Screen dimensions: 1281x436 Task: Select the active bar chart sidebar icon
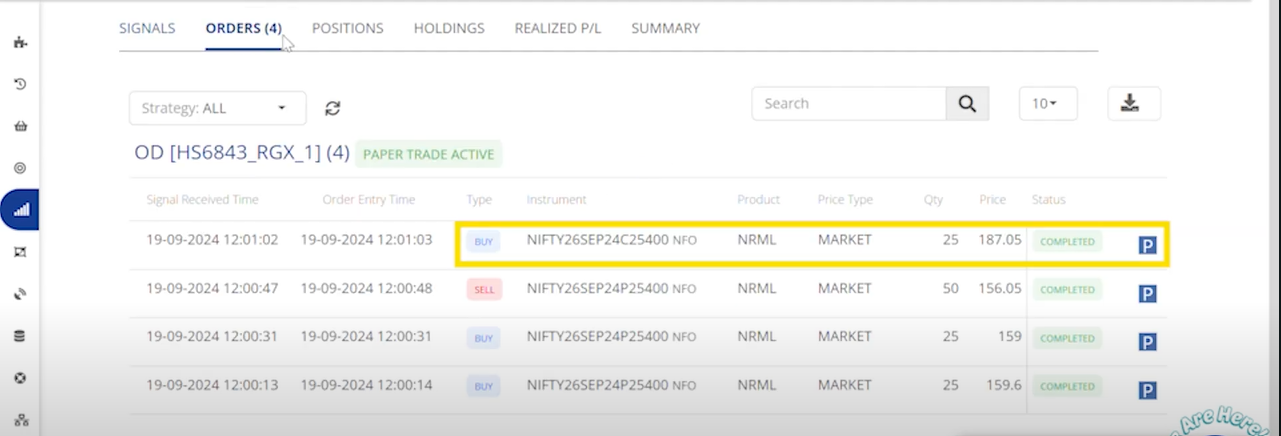pyautogui.click(x=20, y=210)
